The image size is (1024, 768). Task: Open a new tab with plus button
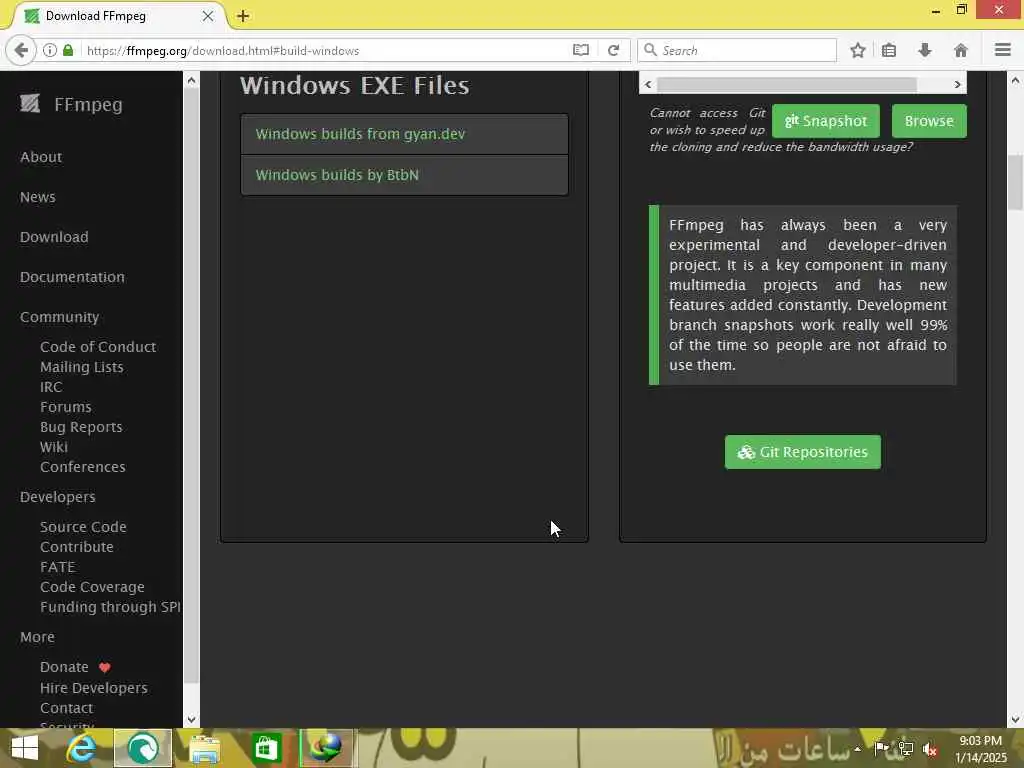pyautogui.click(x=243, y=16)
